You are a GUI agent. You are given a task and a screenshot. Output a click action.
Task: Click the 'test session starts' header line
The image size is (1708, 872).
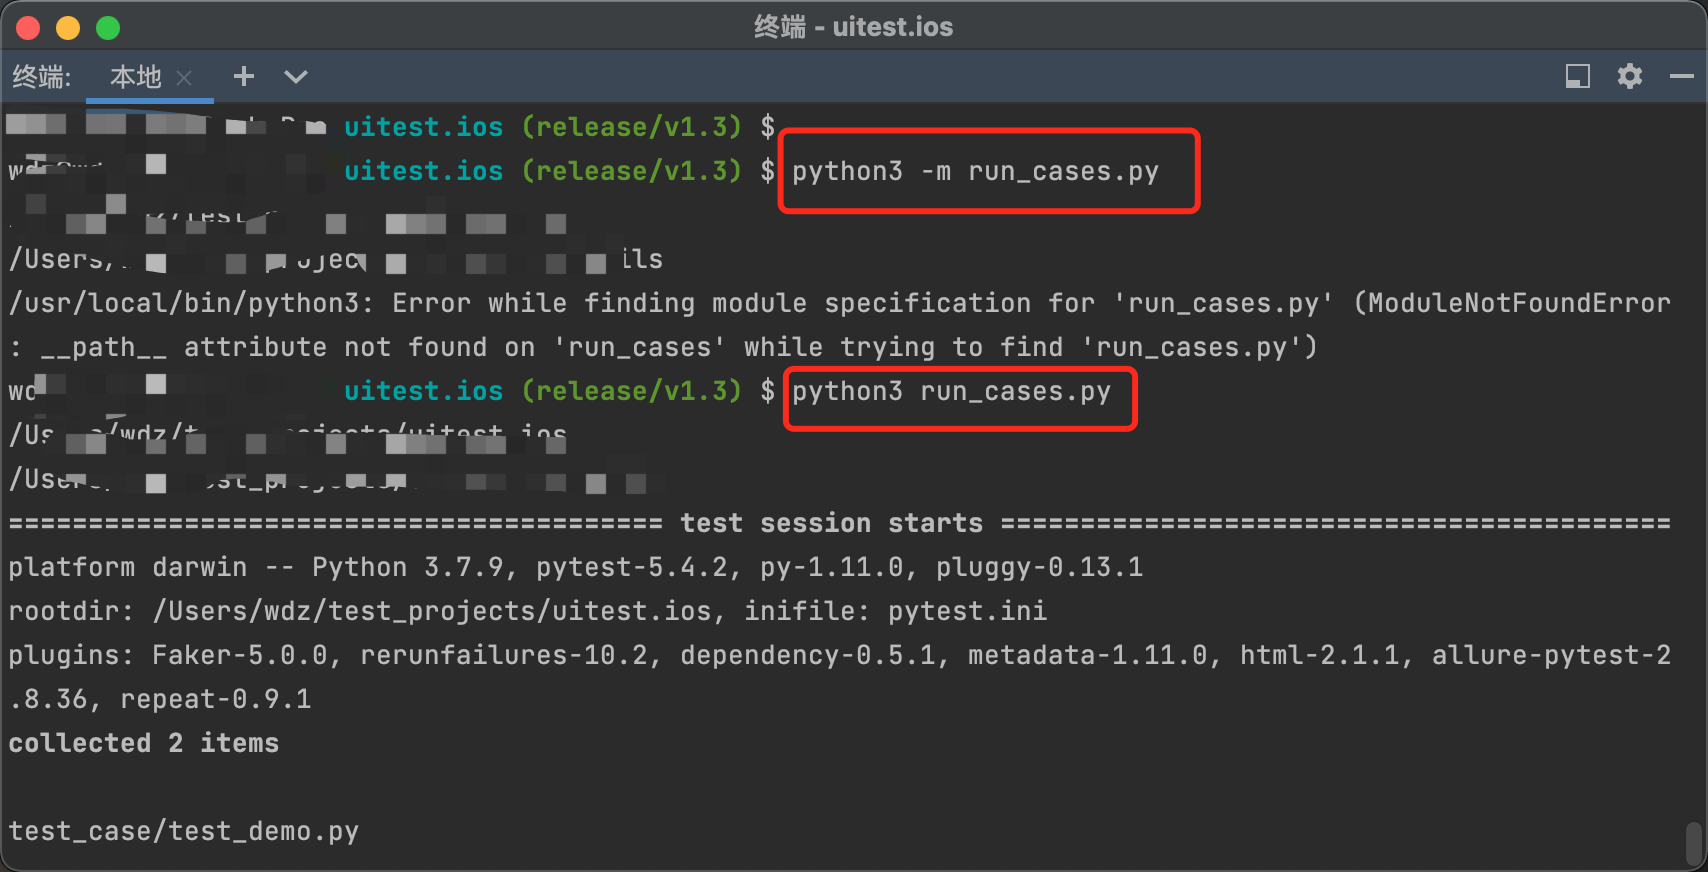click(840, 523)
